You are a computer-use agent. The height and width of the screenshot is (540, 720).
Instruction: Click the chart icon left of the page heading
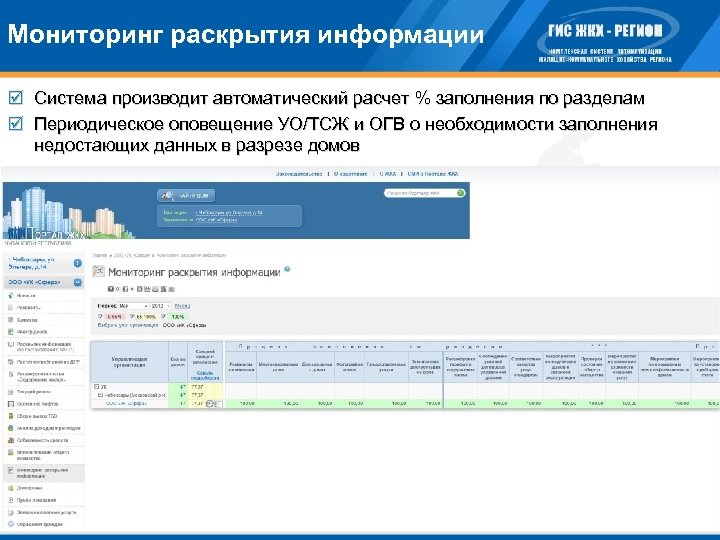[x=98, y=271]
